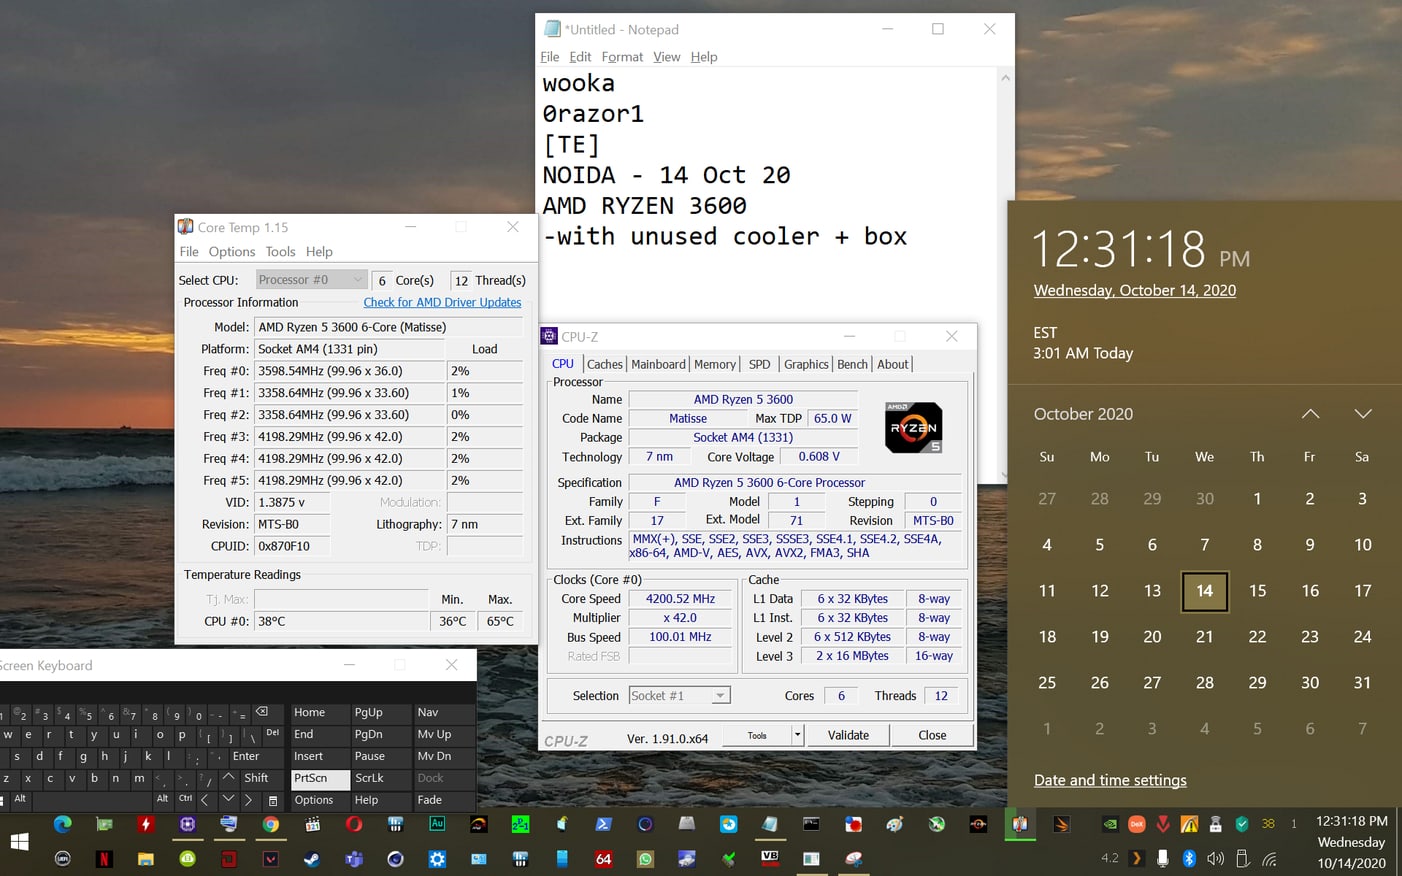This screenshot has width=1402, height=876.
Task: Click Check for AMD Driver Updates link
Action: pos(442,302)
